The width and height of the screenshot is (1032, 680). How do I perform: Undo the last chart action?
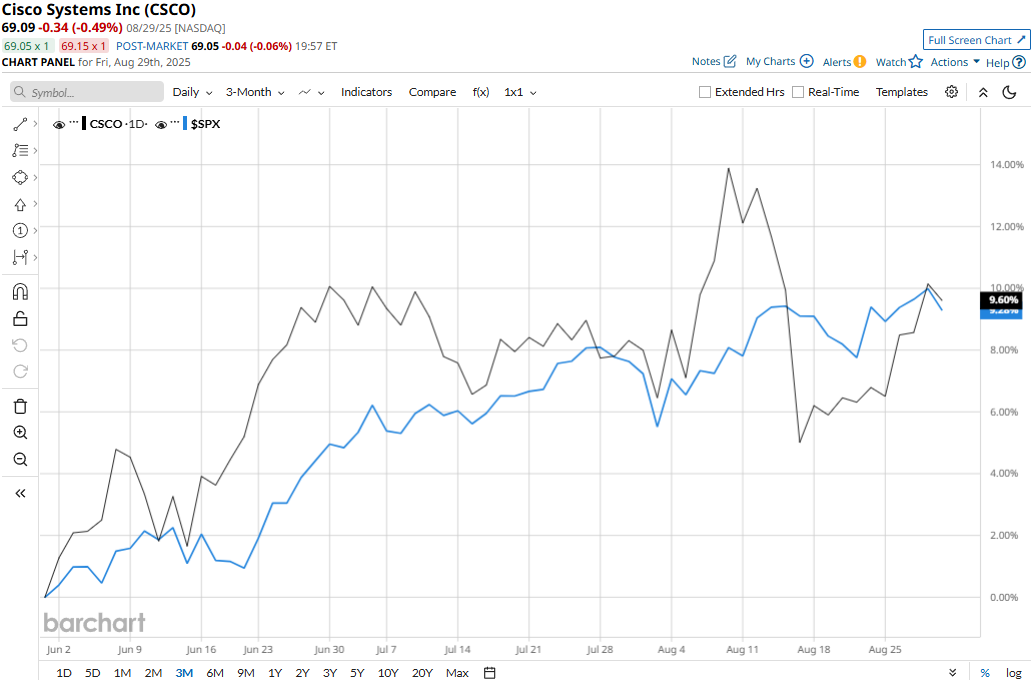pos(20,346)
